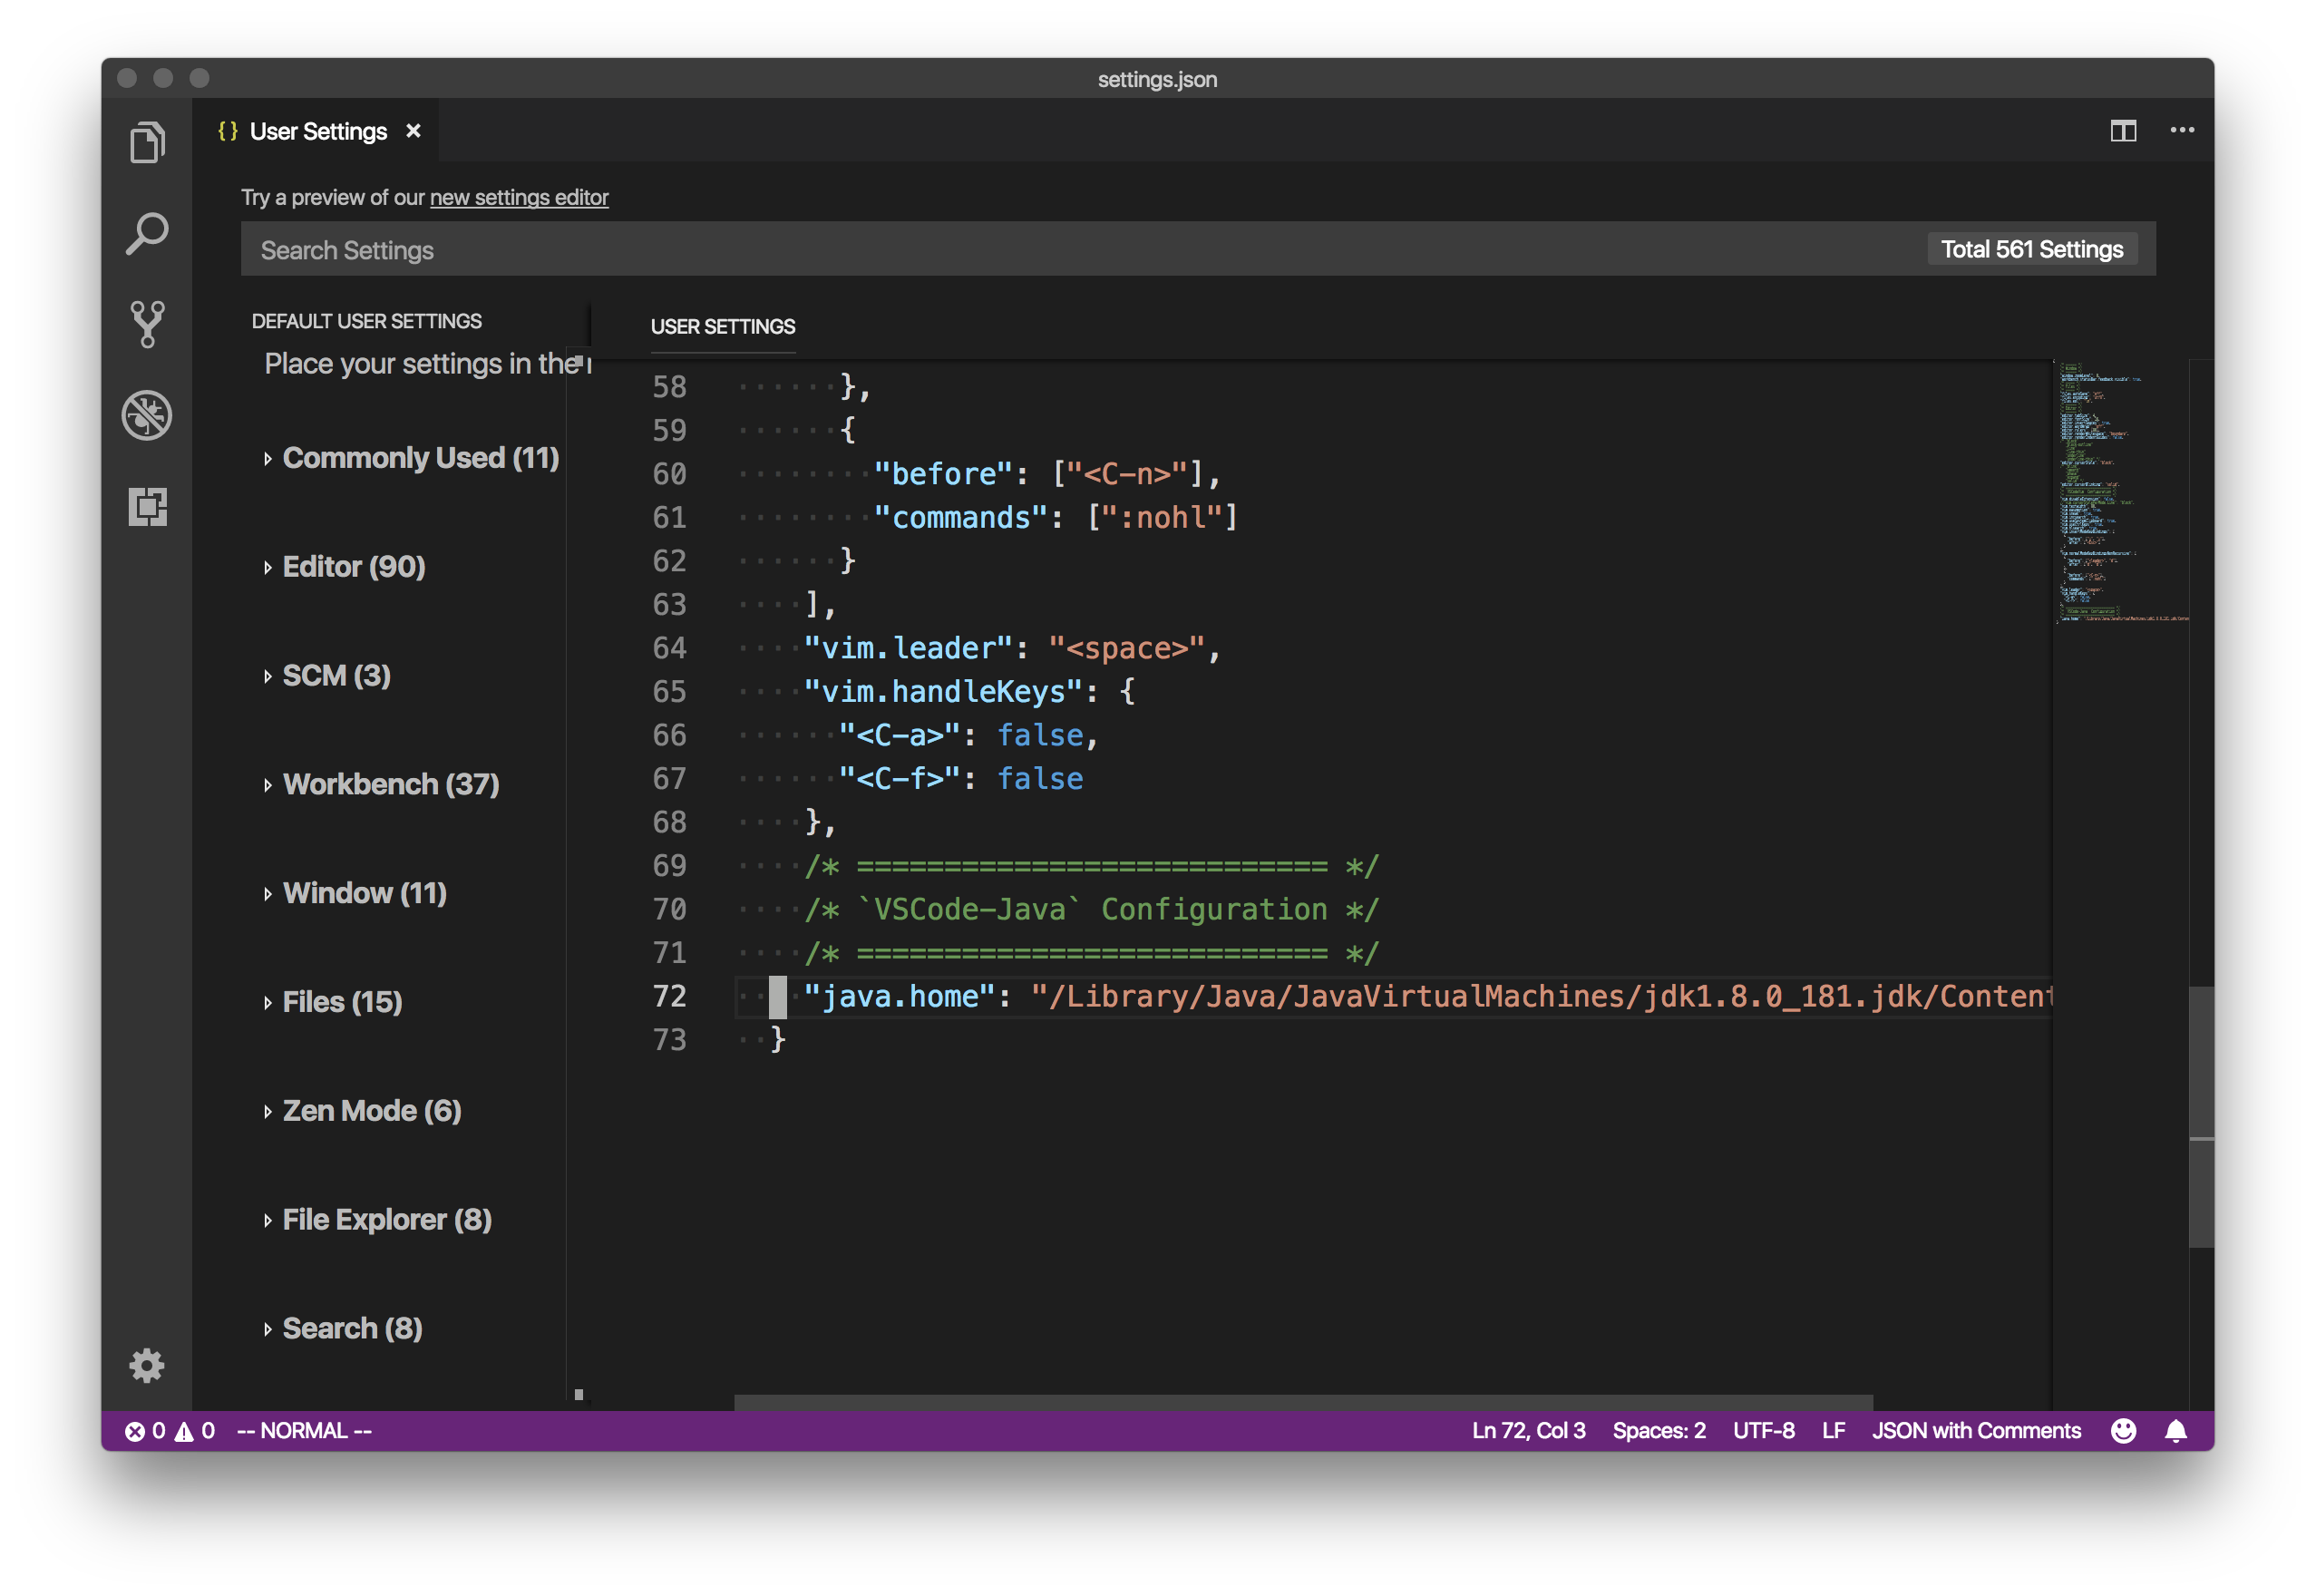2316x1596 pixels.
Task: Switch to the DEFAULT USER SETTINGS tab
Action: click(x=366, y=320)
